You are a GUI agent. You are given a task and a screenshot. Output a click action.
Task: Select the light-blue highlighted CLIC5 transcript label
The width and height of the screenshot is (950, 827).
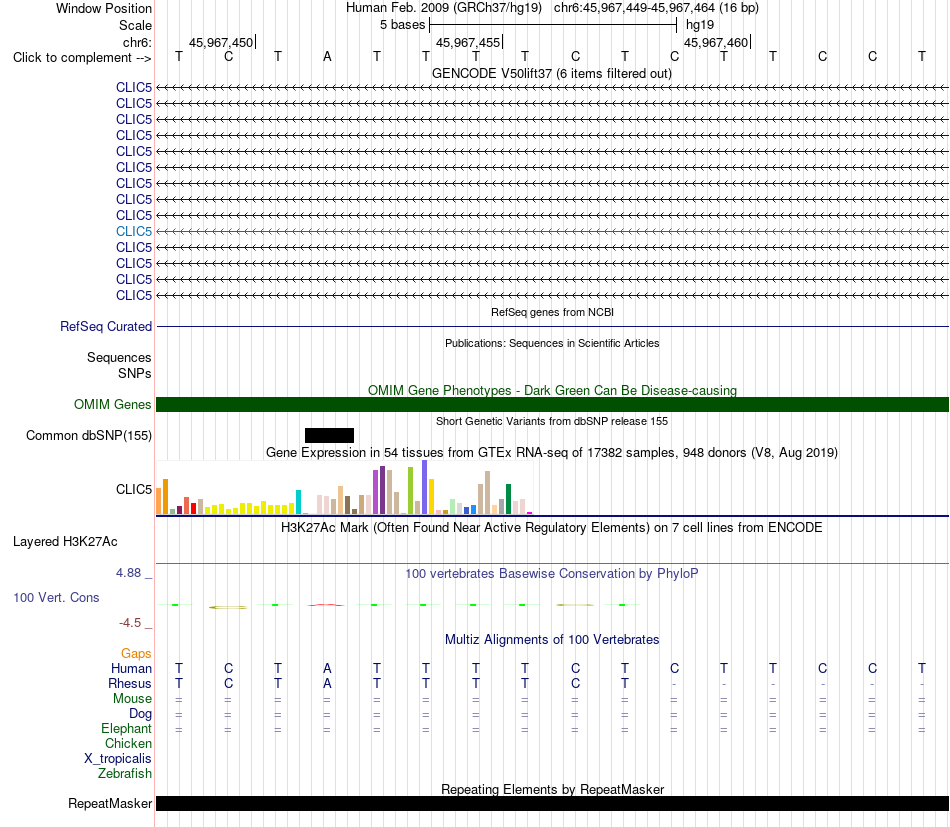point(134,231)
